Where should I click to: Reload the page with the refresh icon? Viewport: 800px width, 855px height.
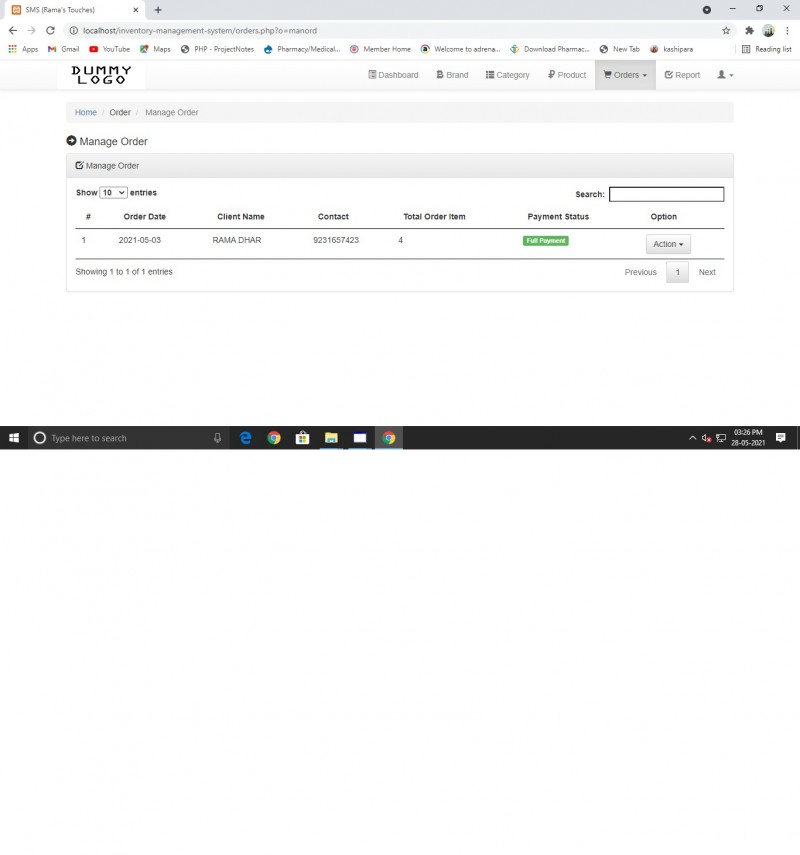[50, 31]
